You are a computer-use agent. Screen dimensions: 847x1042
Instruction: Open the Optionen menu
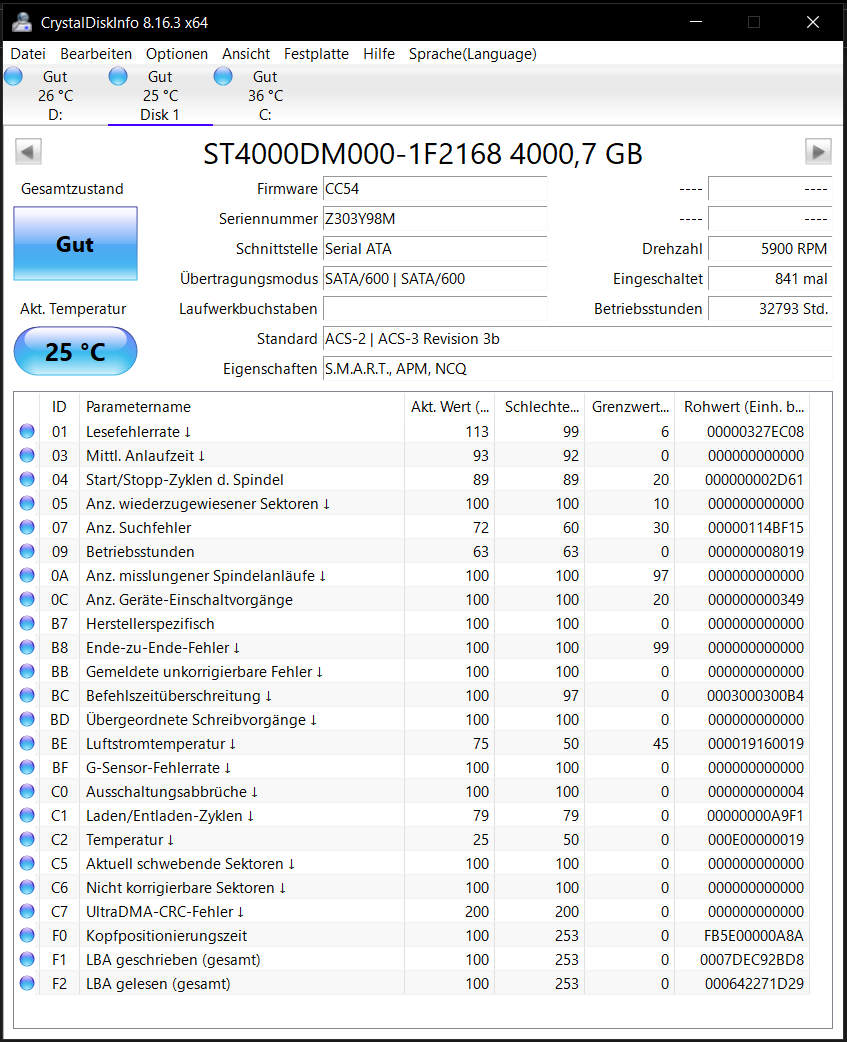tap(177, 54)
